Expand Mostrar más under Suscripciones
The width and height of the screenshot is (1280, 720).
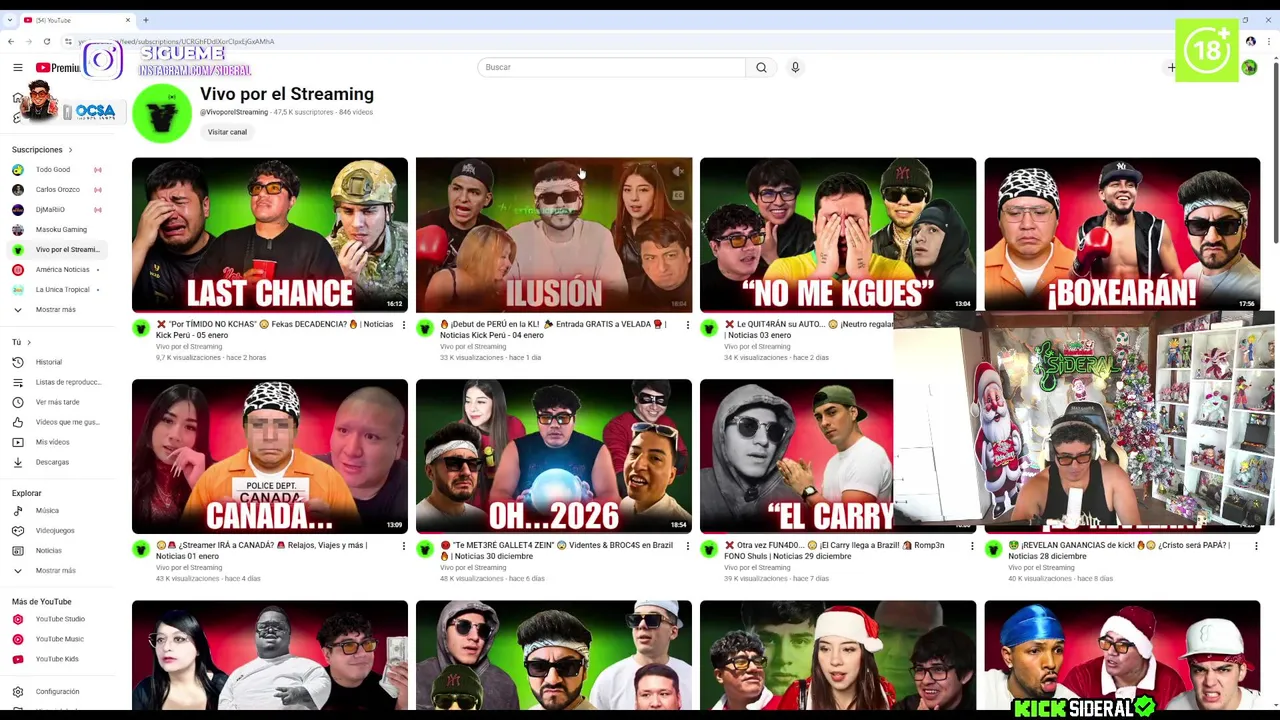pos(57,310)
